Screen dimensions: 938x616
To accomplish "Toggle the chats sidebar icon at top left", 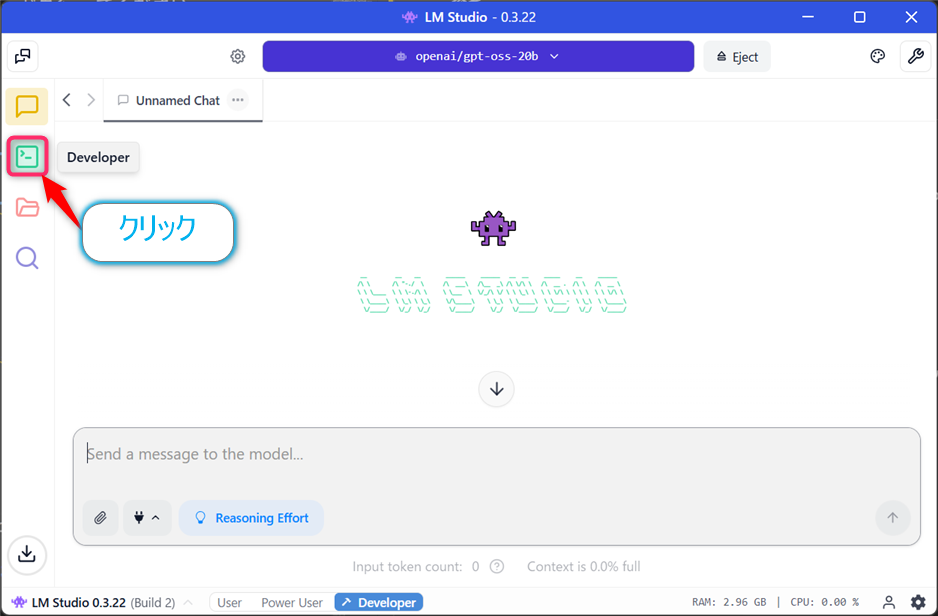I will tap(23, 56).
